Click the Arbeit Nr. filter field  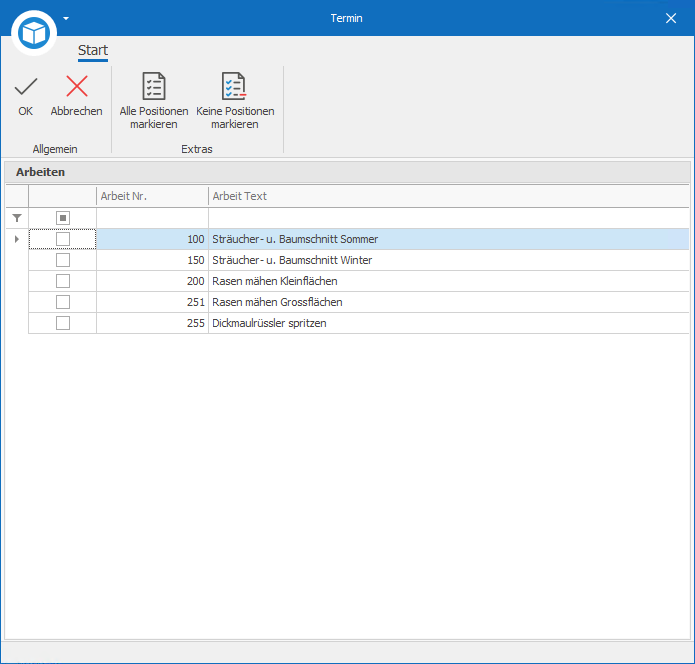click(152, 218)
